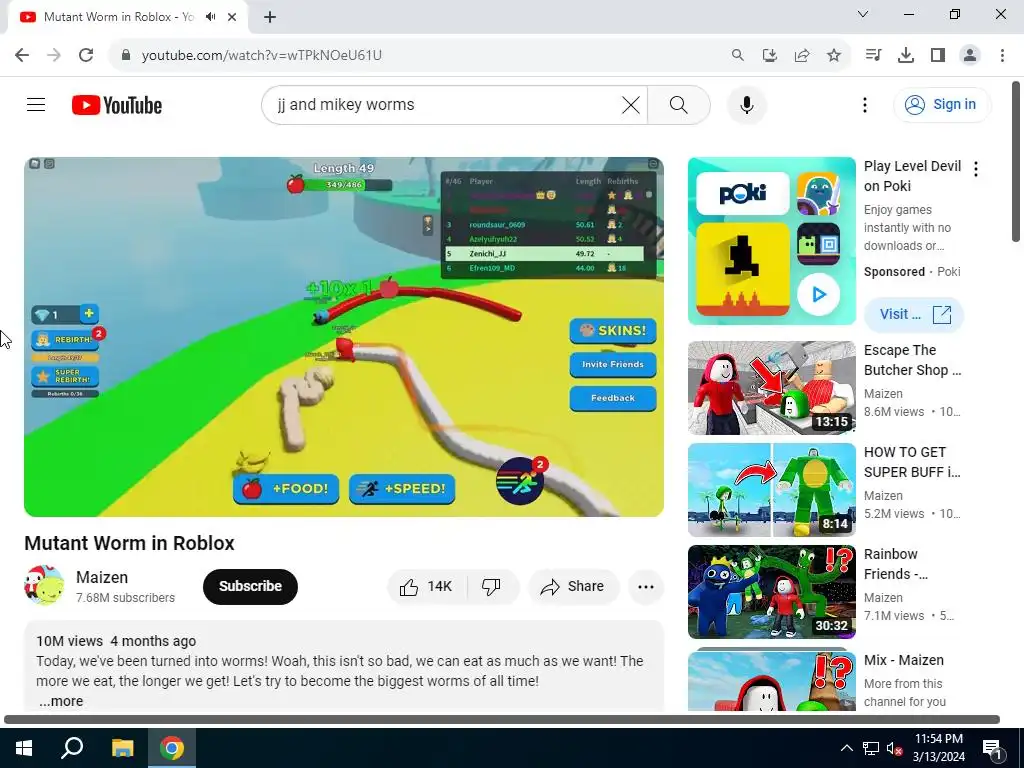Open the Maizen channel name link
This screenshot has height=768, width=1024.
click(102, 577)
